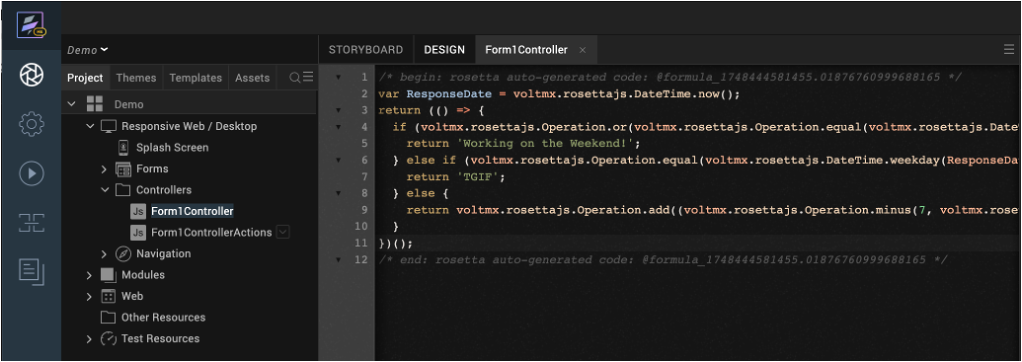Click the Controllers folder icon
Viewport: 1022px width, 362px height.
coord(123,190)
